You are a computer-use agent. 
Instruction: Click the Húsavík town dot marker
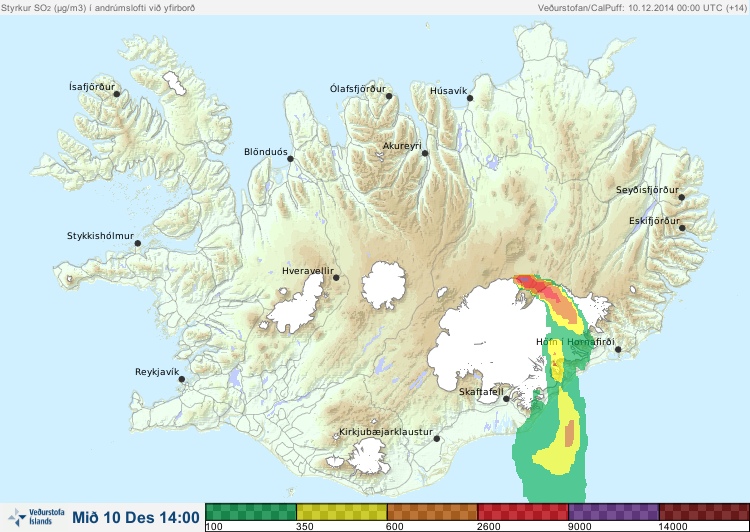click(x=470, y=98)
